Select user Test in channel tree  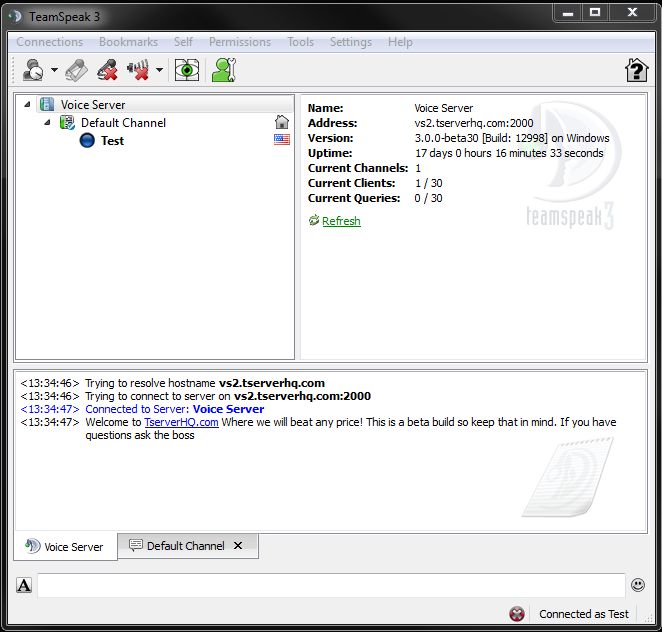tap(112, 141)
